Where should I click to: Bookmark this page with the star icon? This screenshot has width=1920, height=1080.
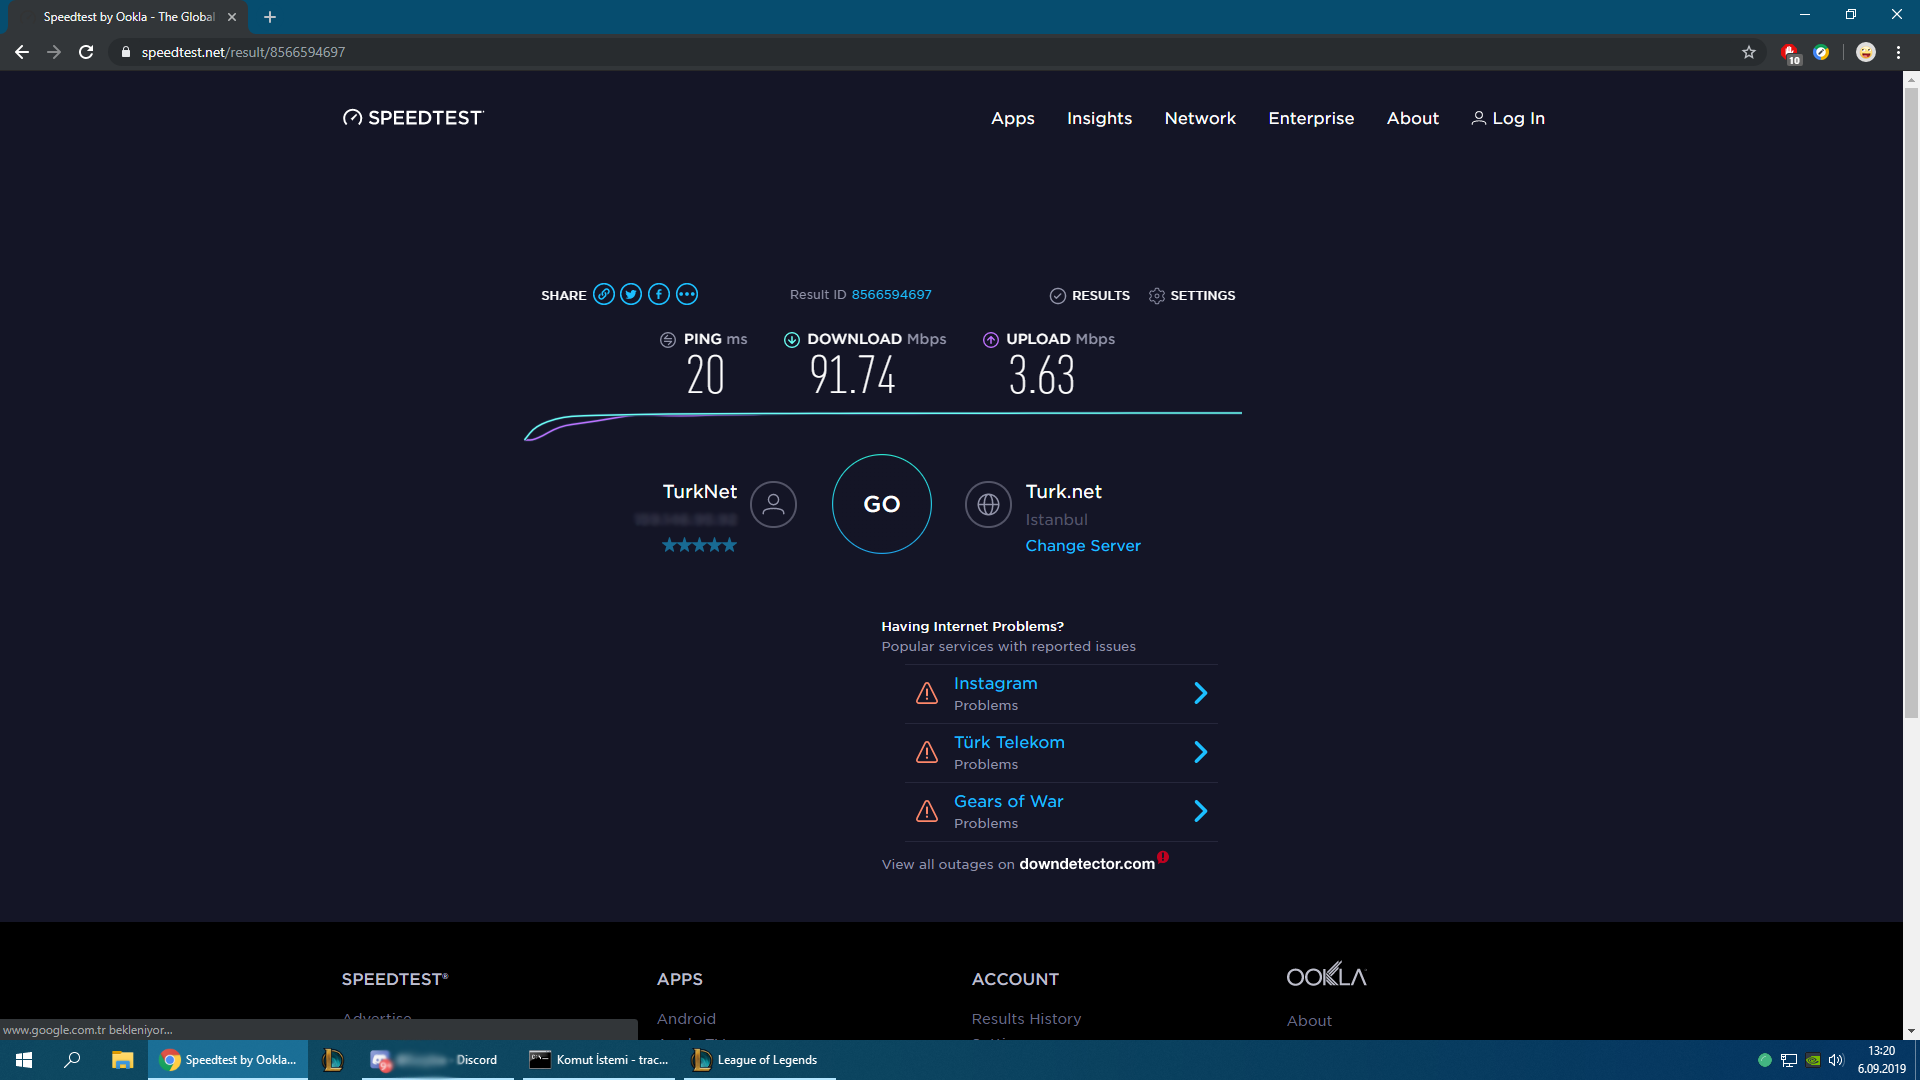[x=1748, y=52]
